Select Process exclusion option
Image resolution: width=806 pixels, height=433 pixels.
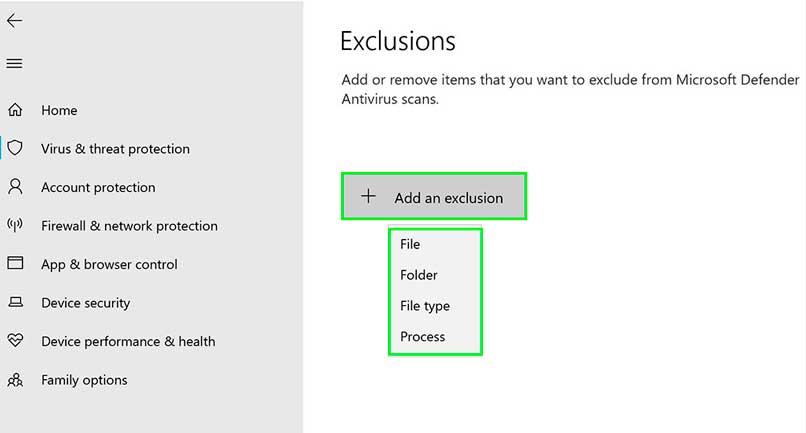pos(423,337)
